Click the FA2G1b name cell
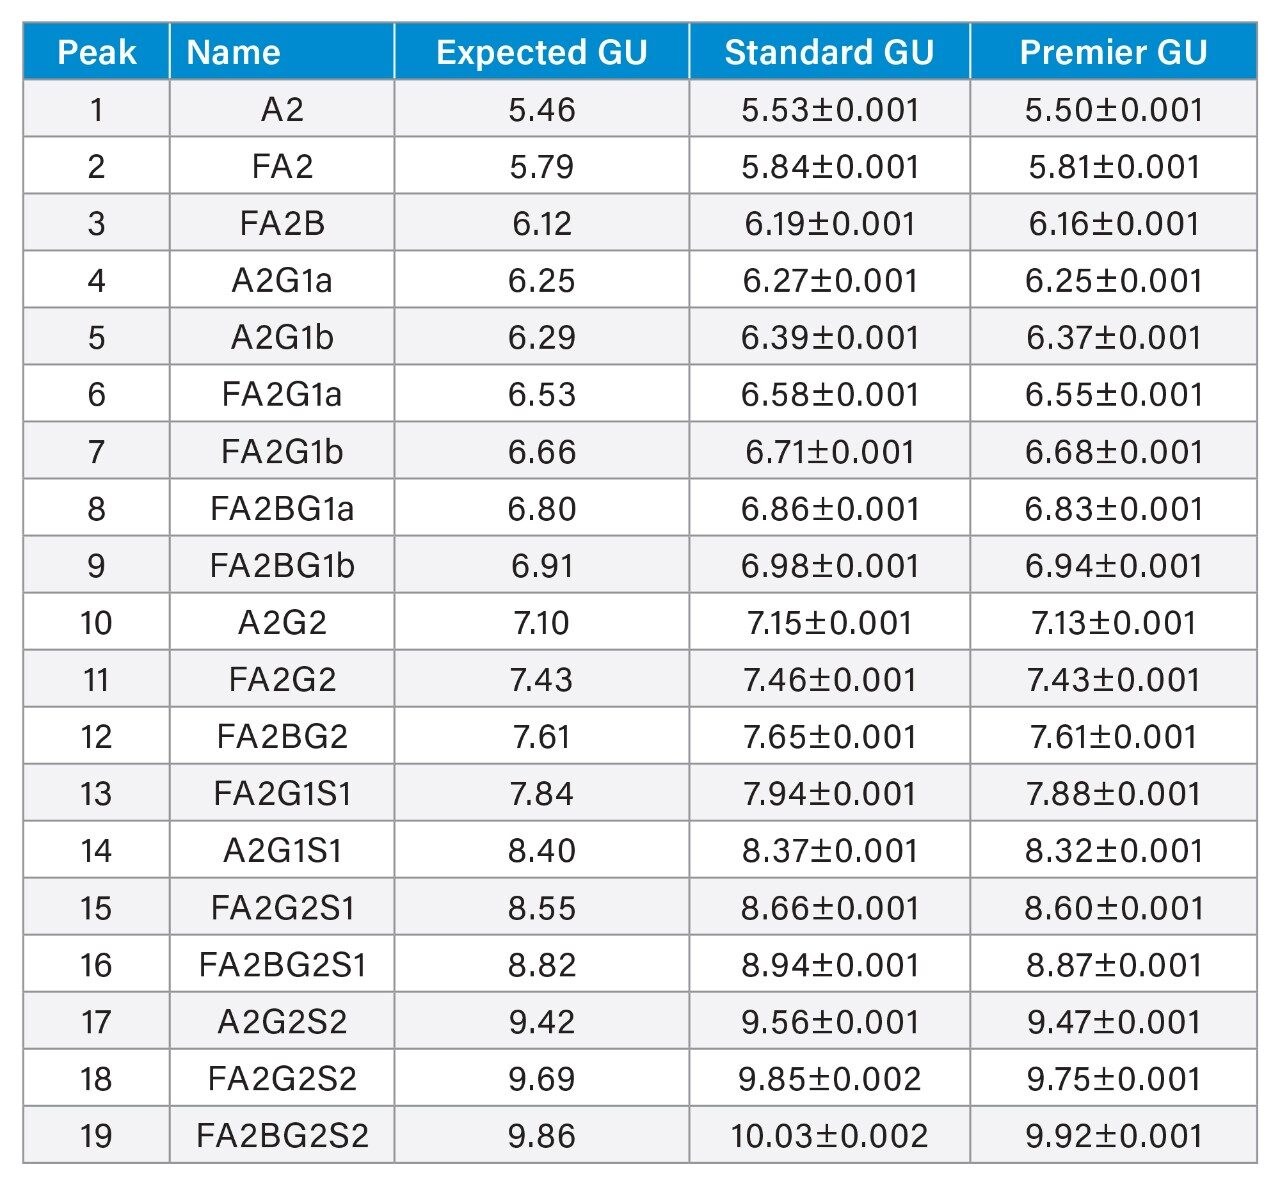The width and height of the screenshot is (1280, 1192). click(x=282, y=451)
